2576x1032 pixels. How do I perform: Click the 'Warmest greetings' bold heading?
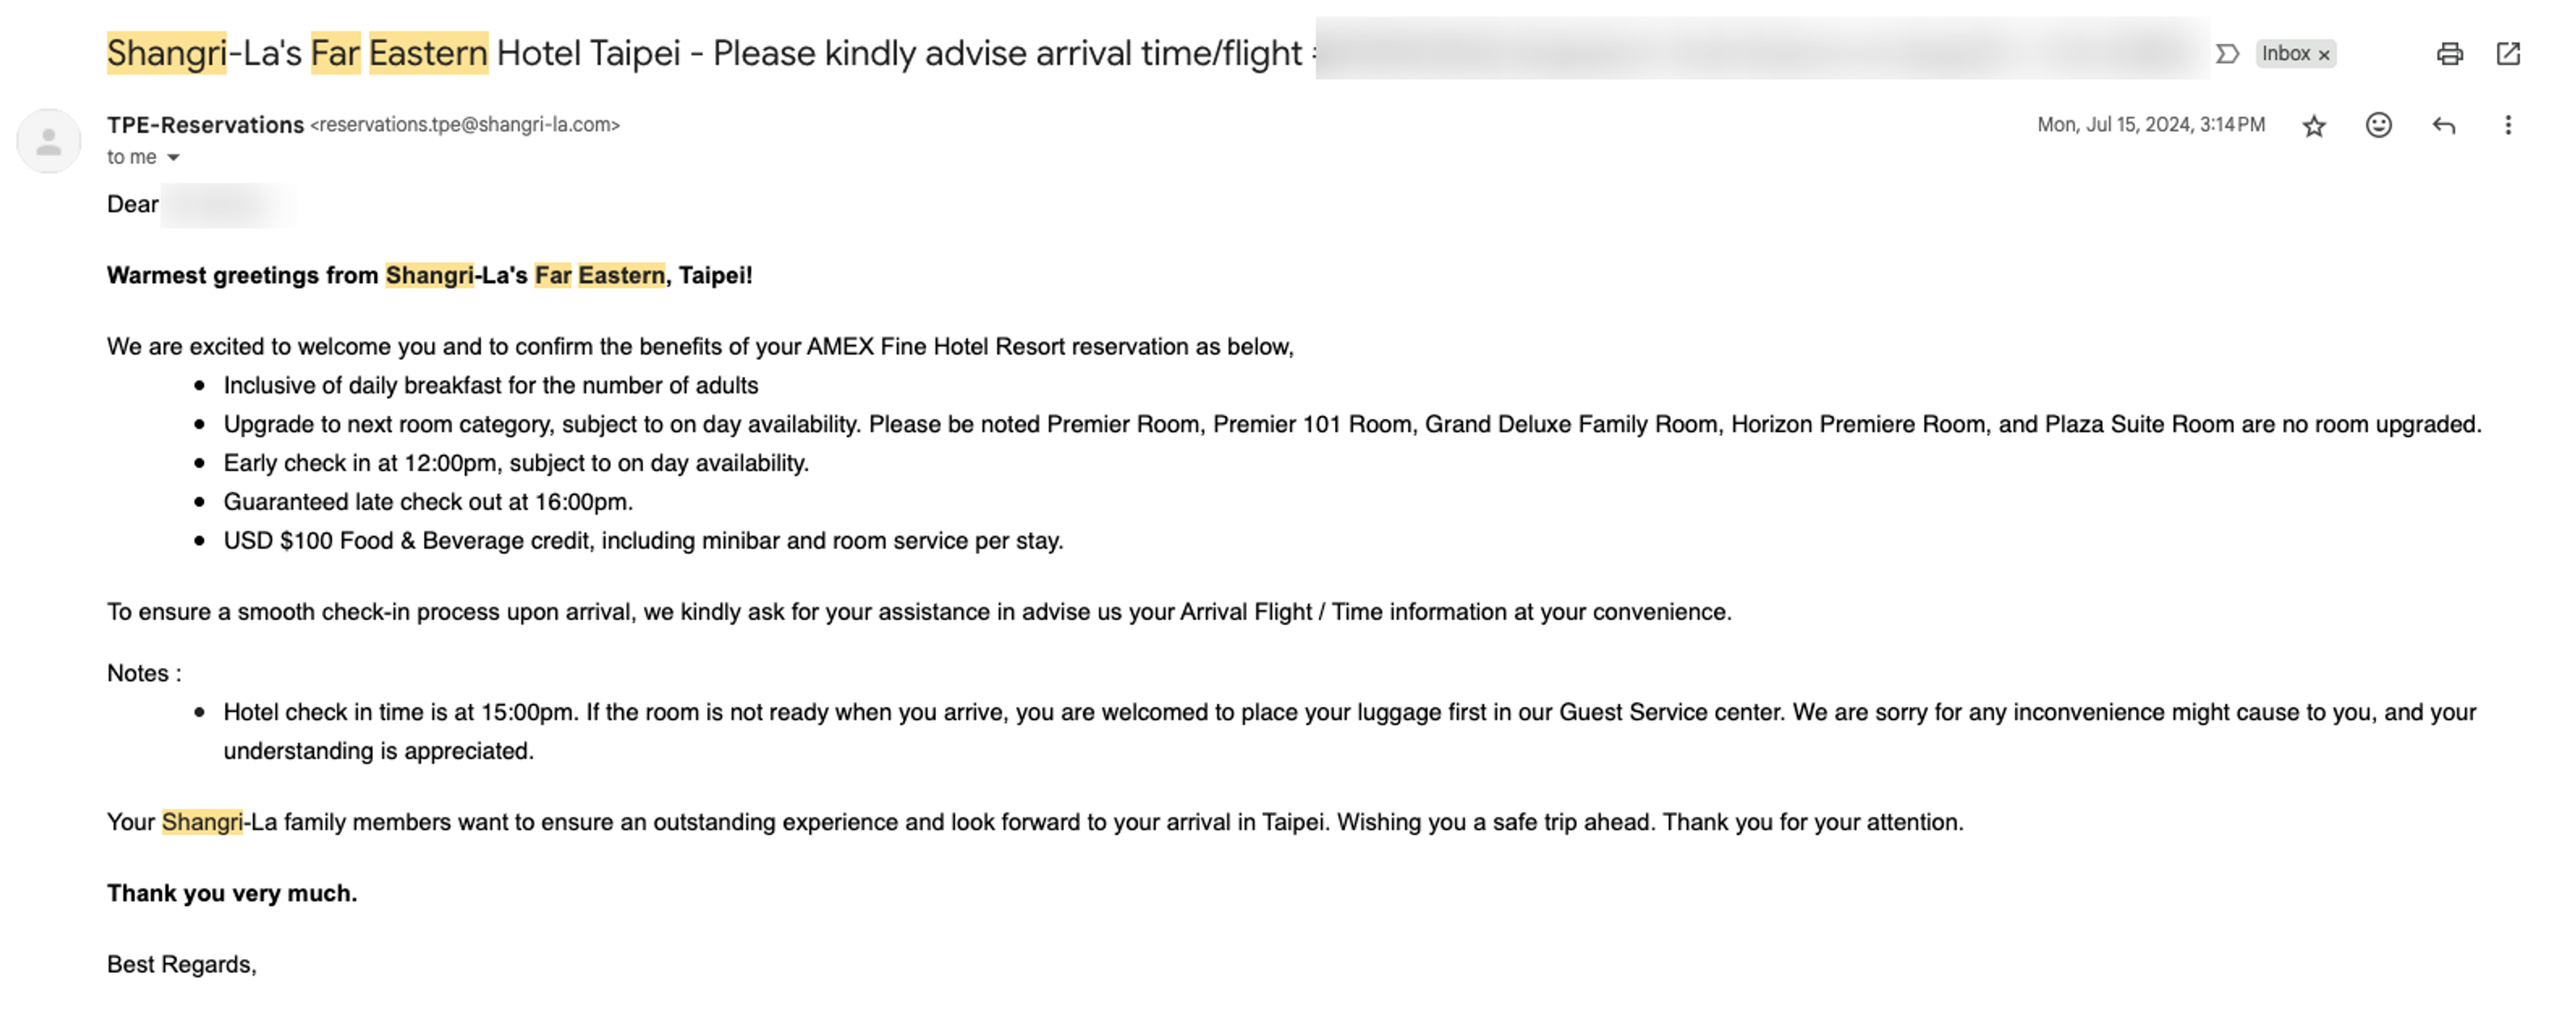(x=430, y=275)
